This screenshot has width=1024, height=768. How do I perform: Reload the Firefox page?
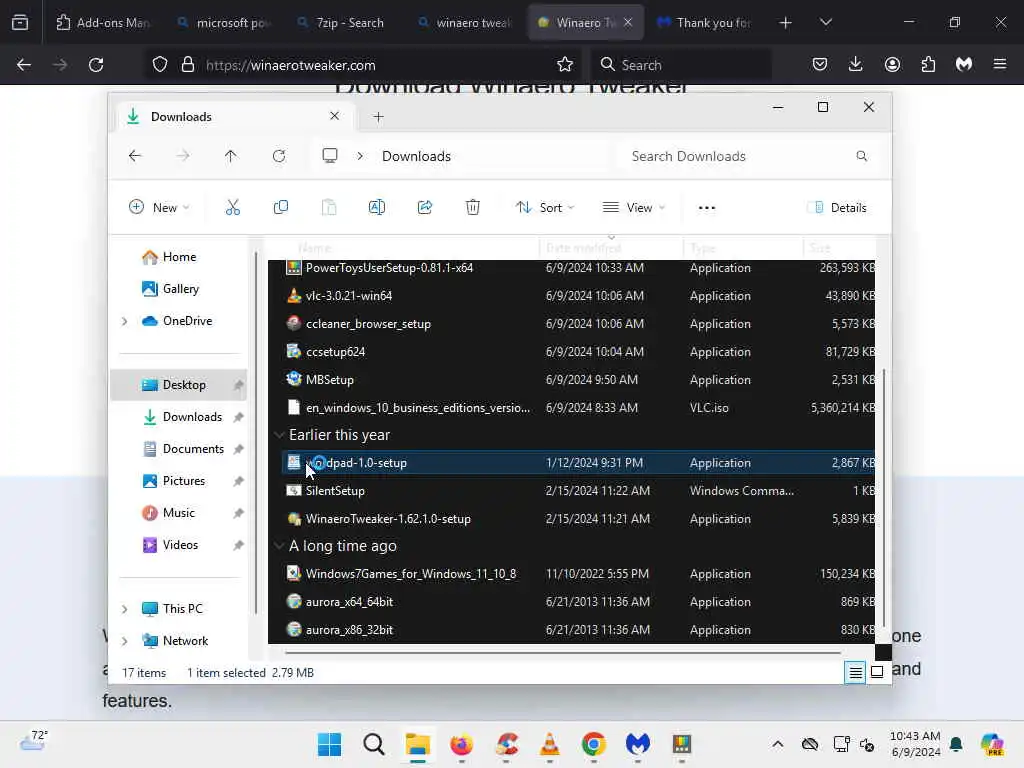[96, 65]
